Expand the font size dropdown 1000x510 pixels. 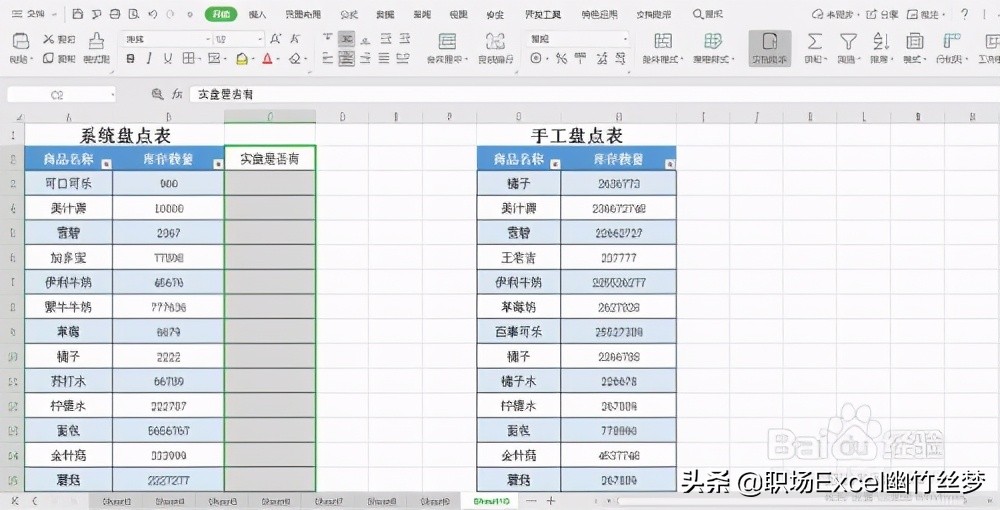pyautogui.click(x=260, y=40)
